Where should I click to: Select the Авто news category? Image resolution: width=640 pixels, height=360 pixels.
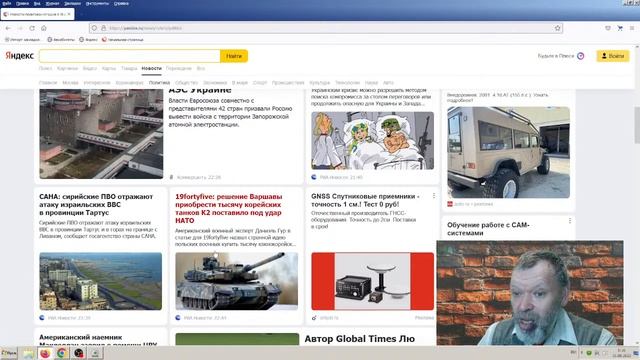[388, 82]
